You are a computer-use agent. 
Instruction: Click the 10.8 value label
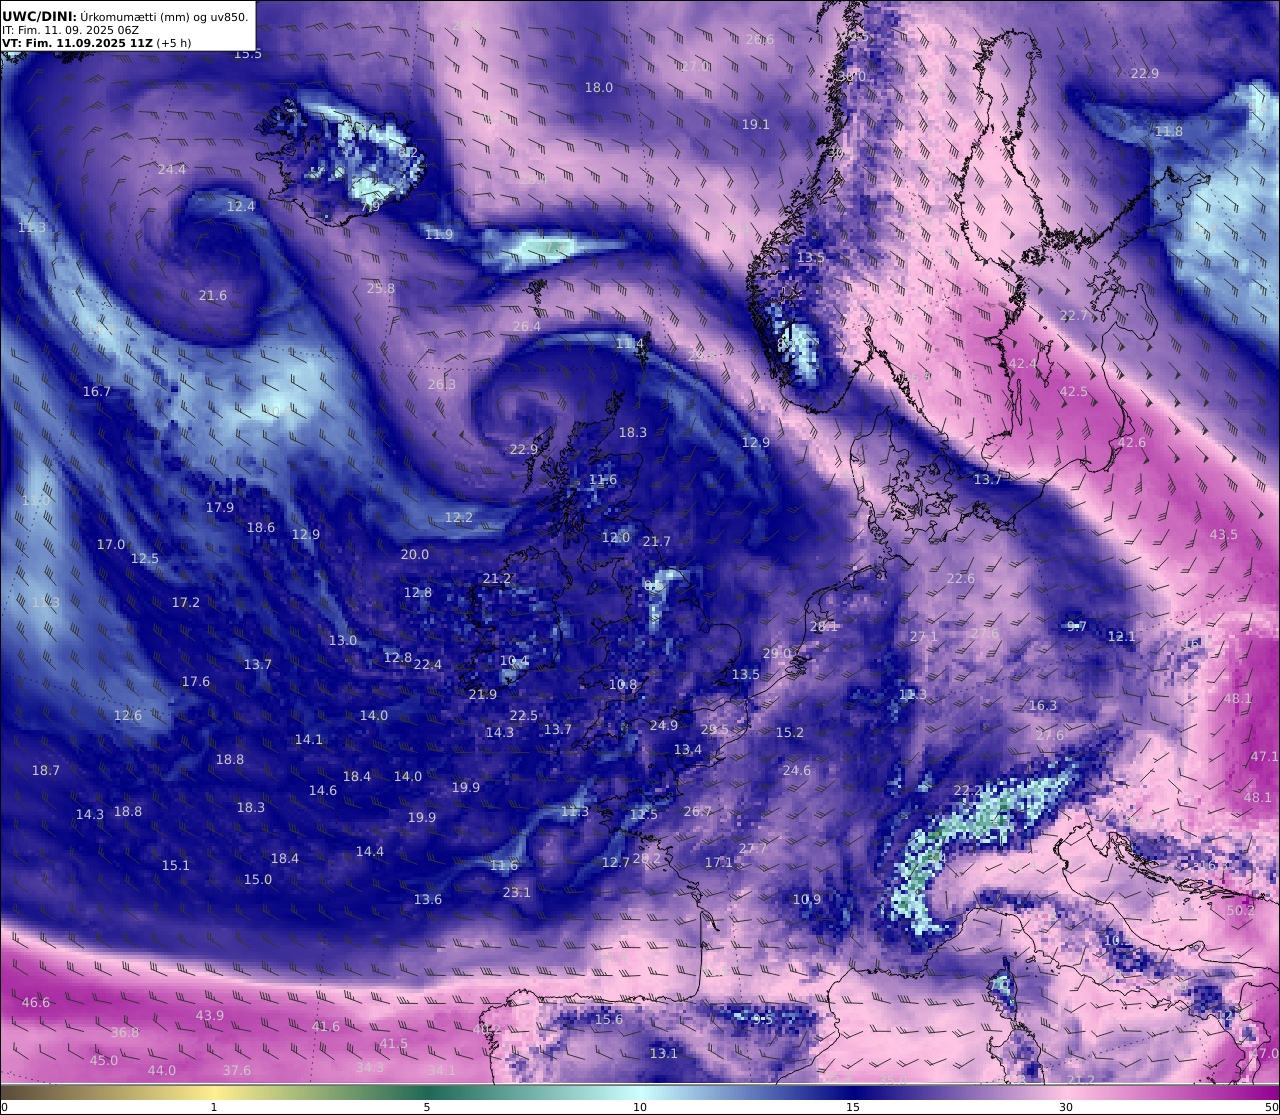pos(623,684)
